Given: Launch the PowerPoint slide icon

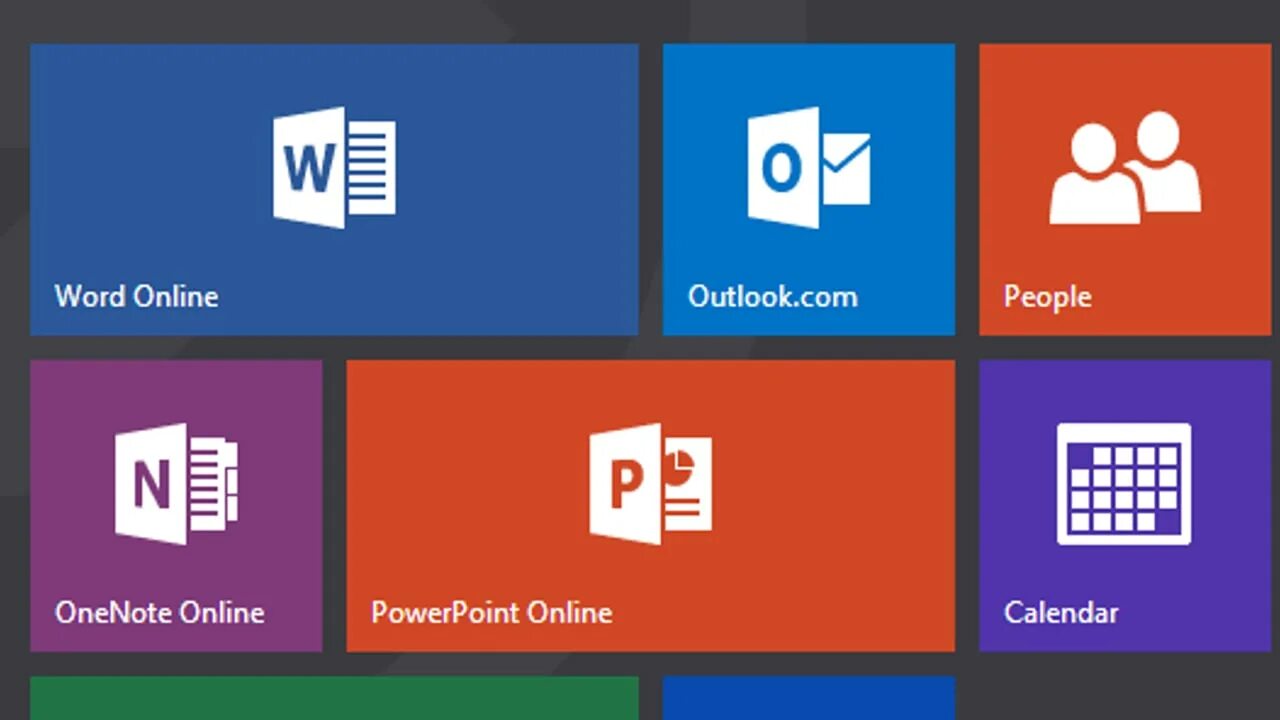Looking at the screenshot, I should (x=650, y=484).
